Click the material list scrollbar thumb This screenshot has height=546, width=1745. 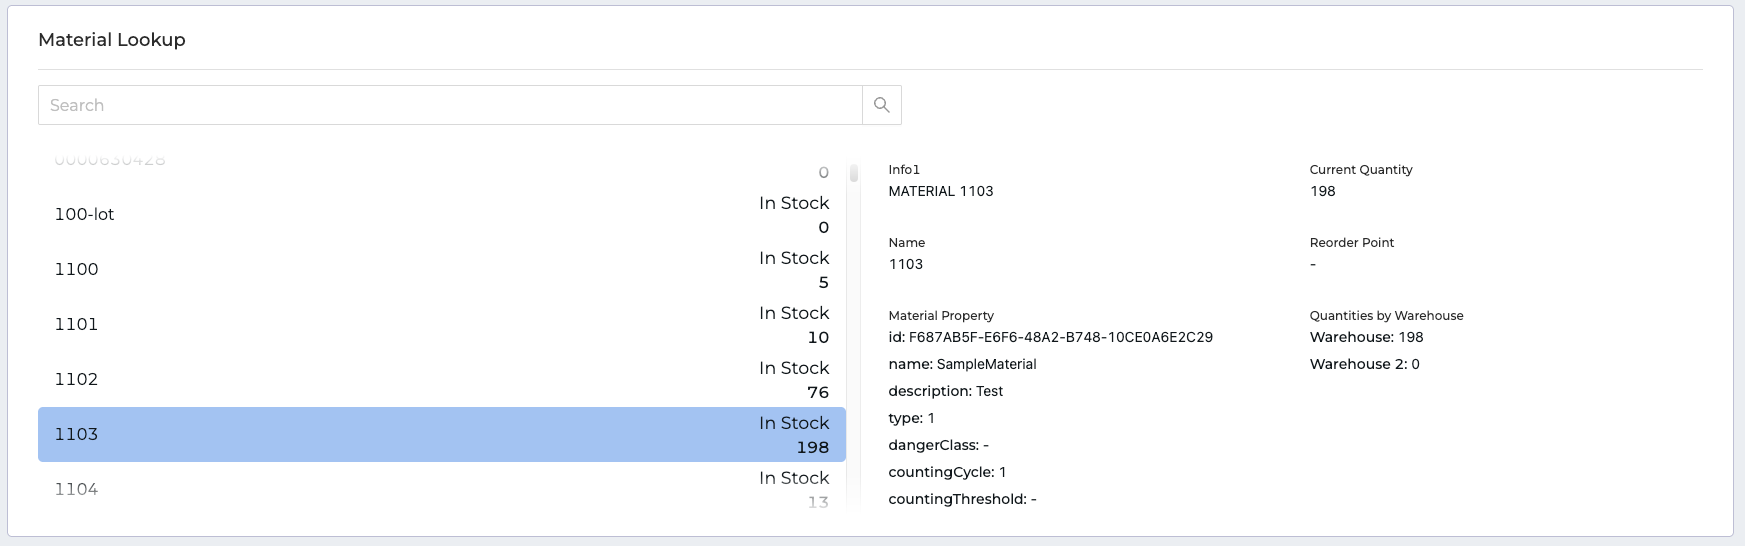point(854,173)
